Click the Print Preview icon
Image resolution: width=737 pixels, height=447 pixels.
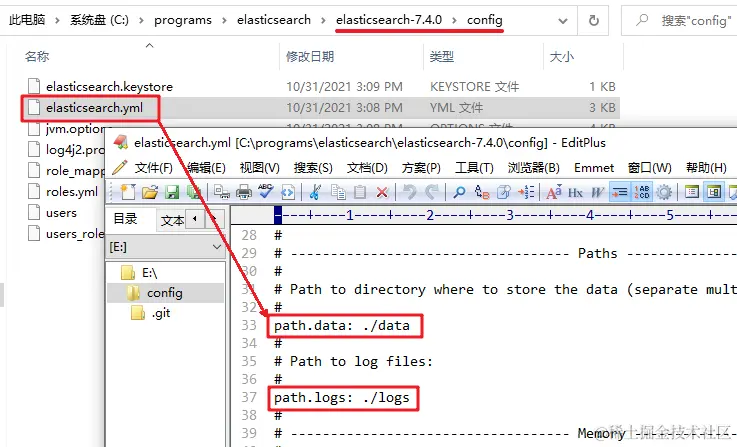pos(221,192)
